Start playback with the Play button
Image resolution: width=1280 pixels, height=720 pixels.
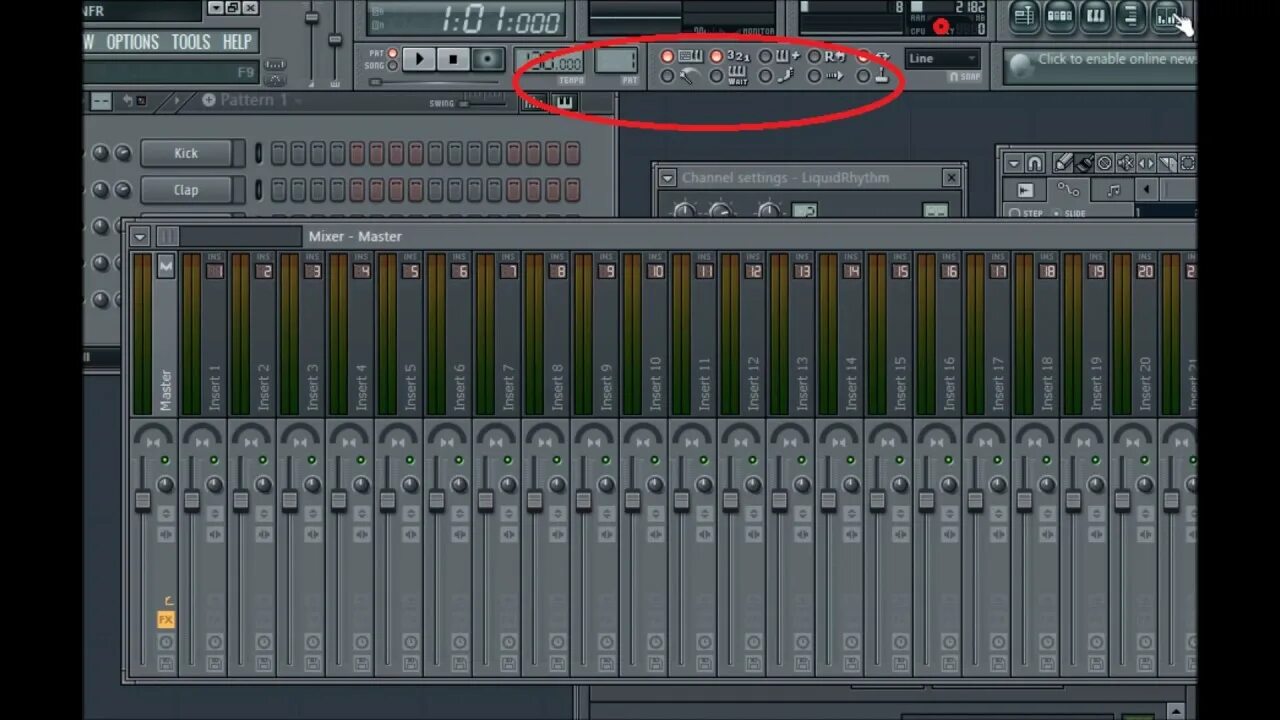click(419, 59)
